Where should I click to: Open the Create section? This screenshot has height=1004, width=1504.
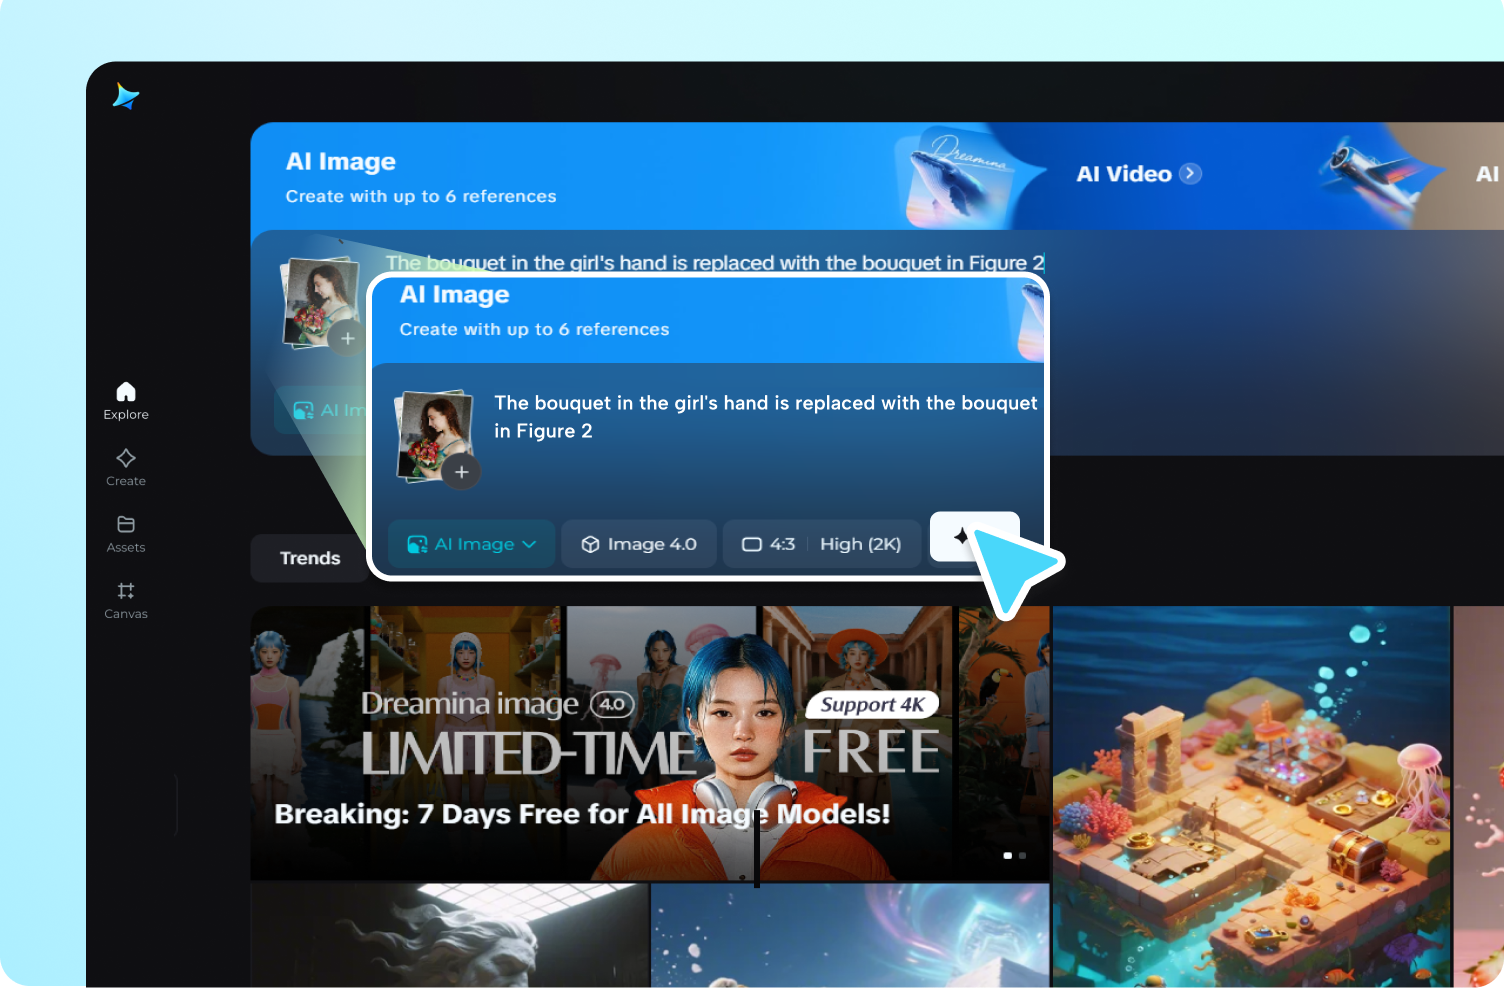126,467
